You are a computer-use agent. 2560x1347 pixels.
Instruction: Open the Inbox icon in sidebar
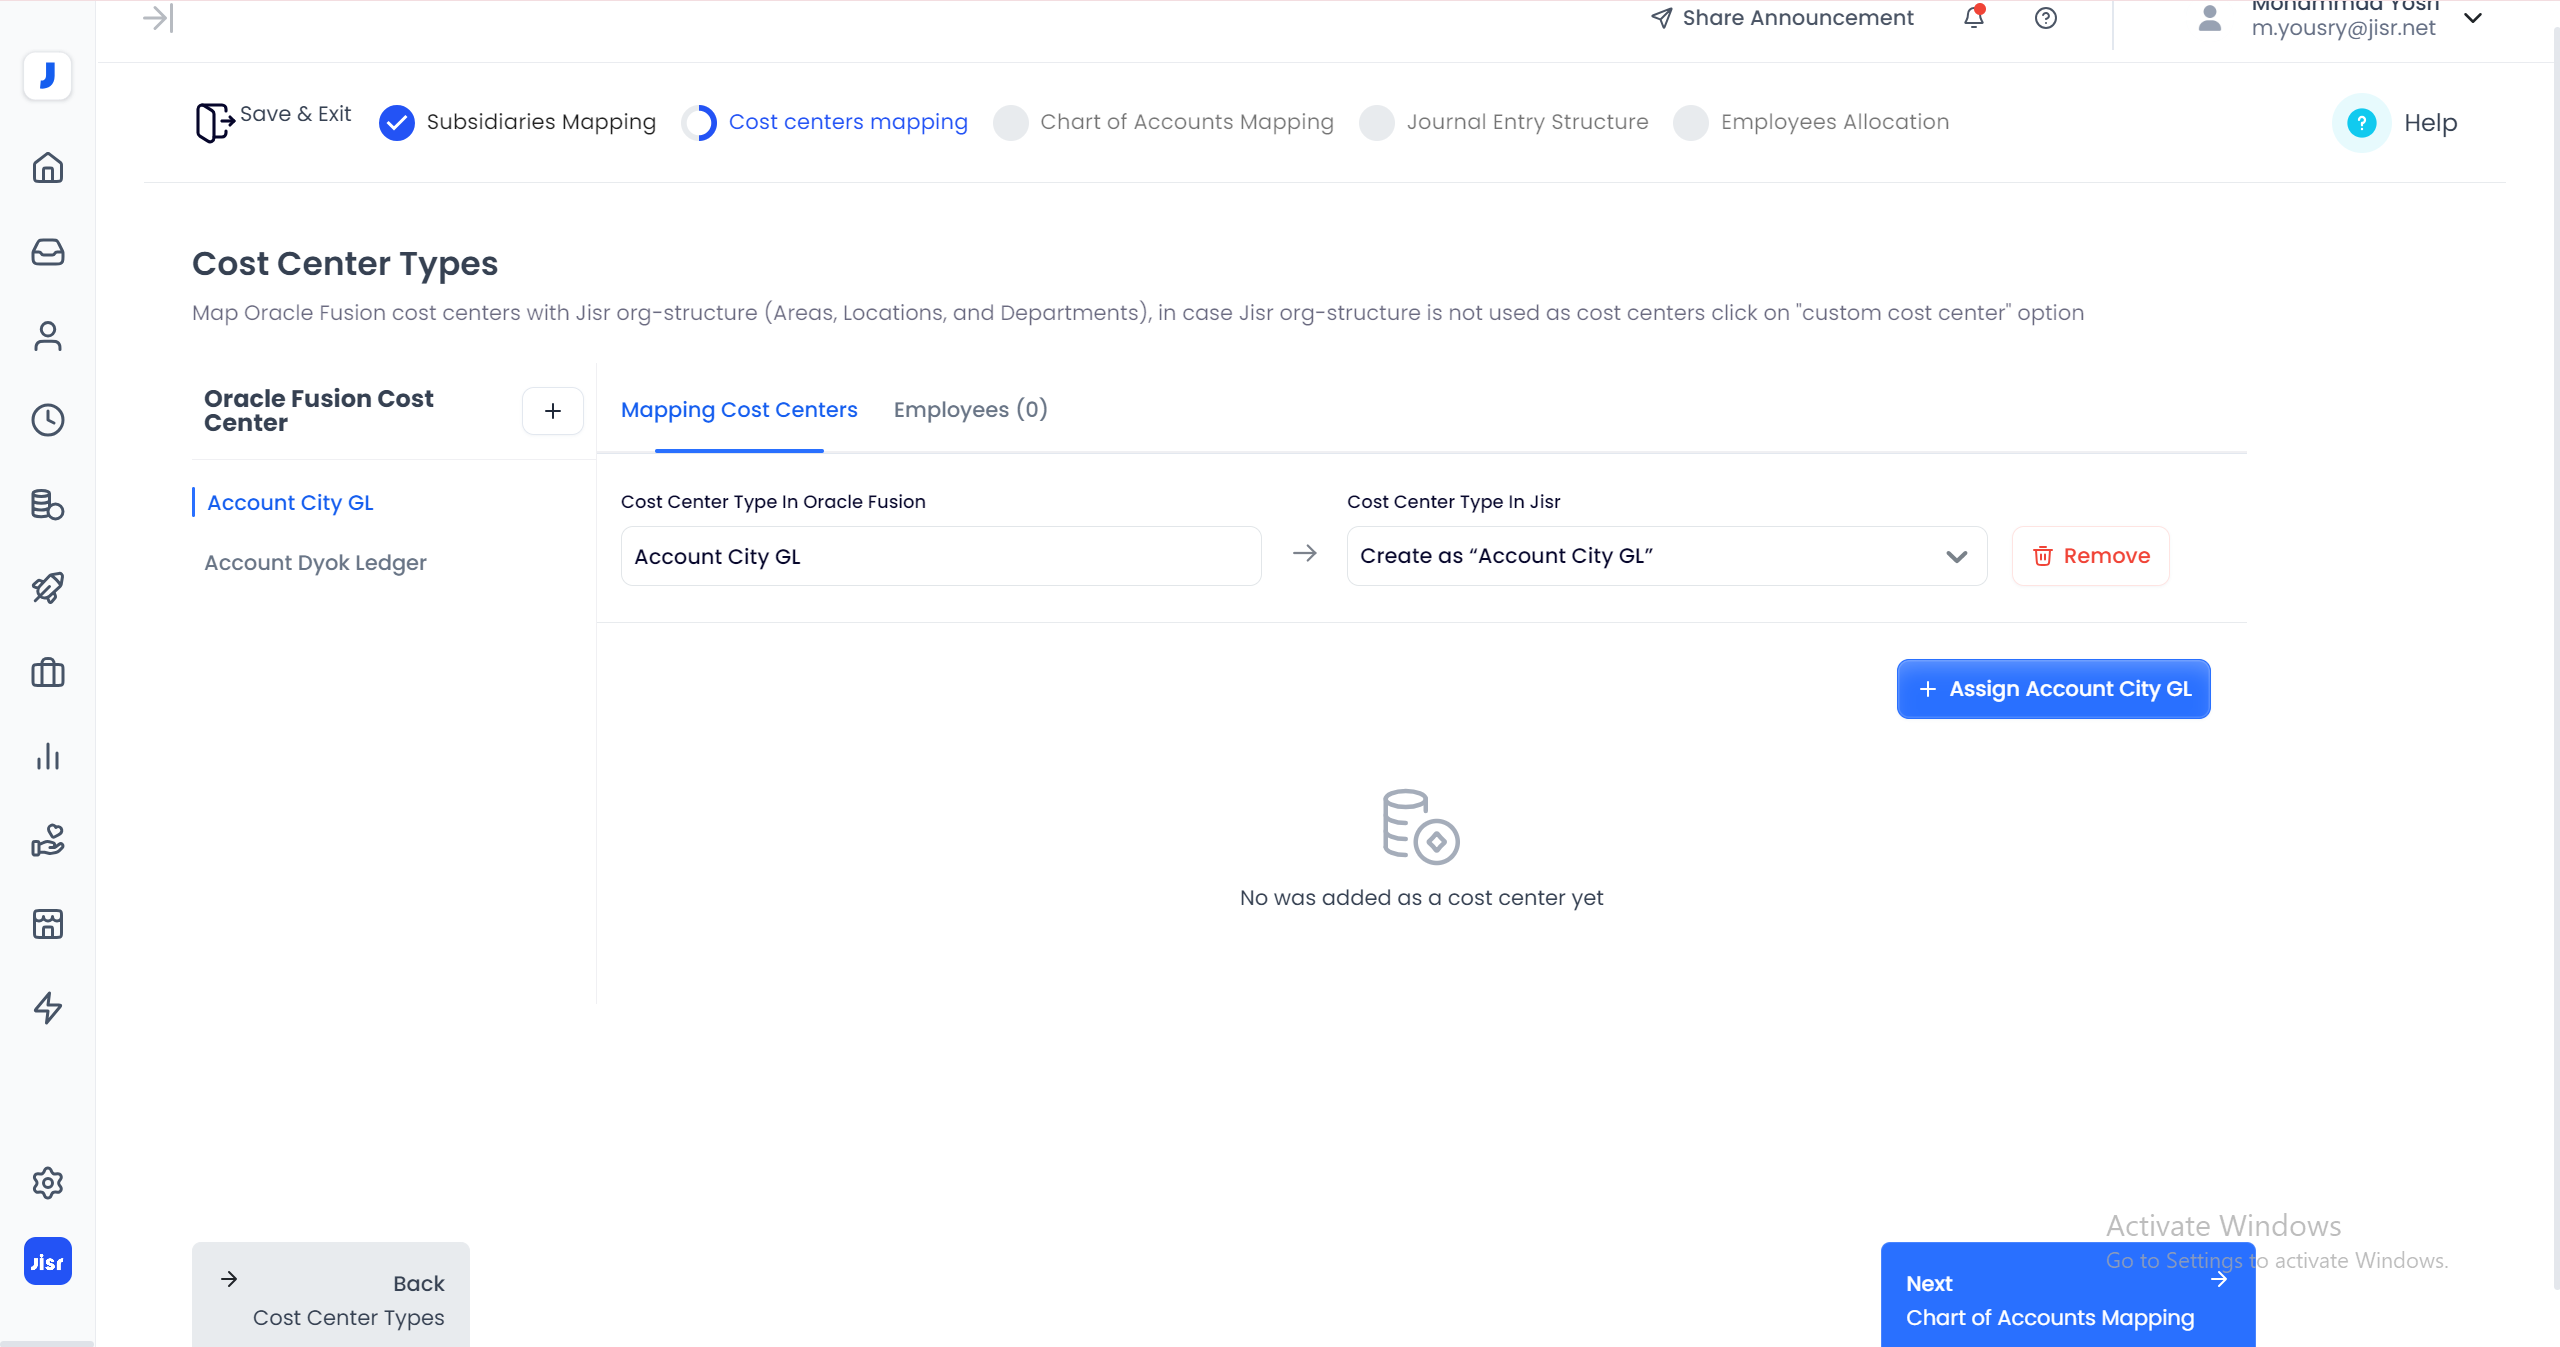pos(48,252)
